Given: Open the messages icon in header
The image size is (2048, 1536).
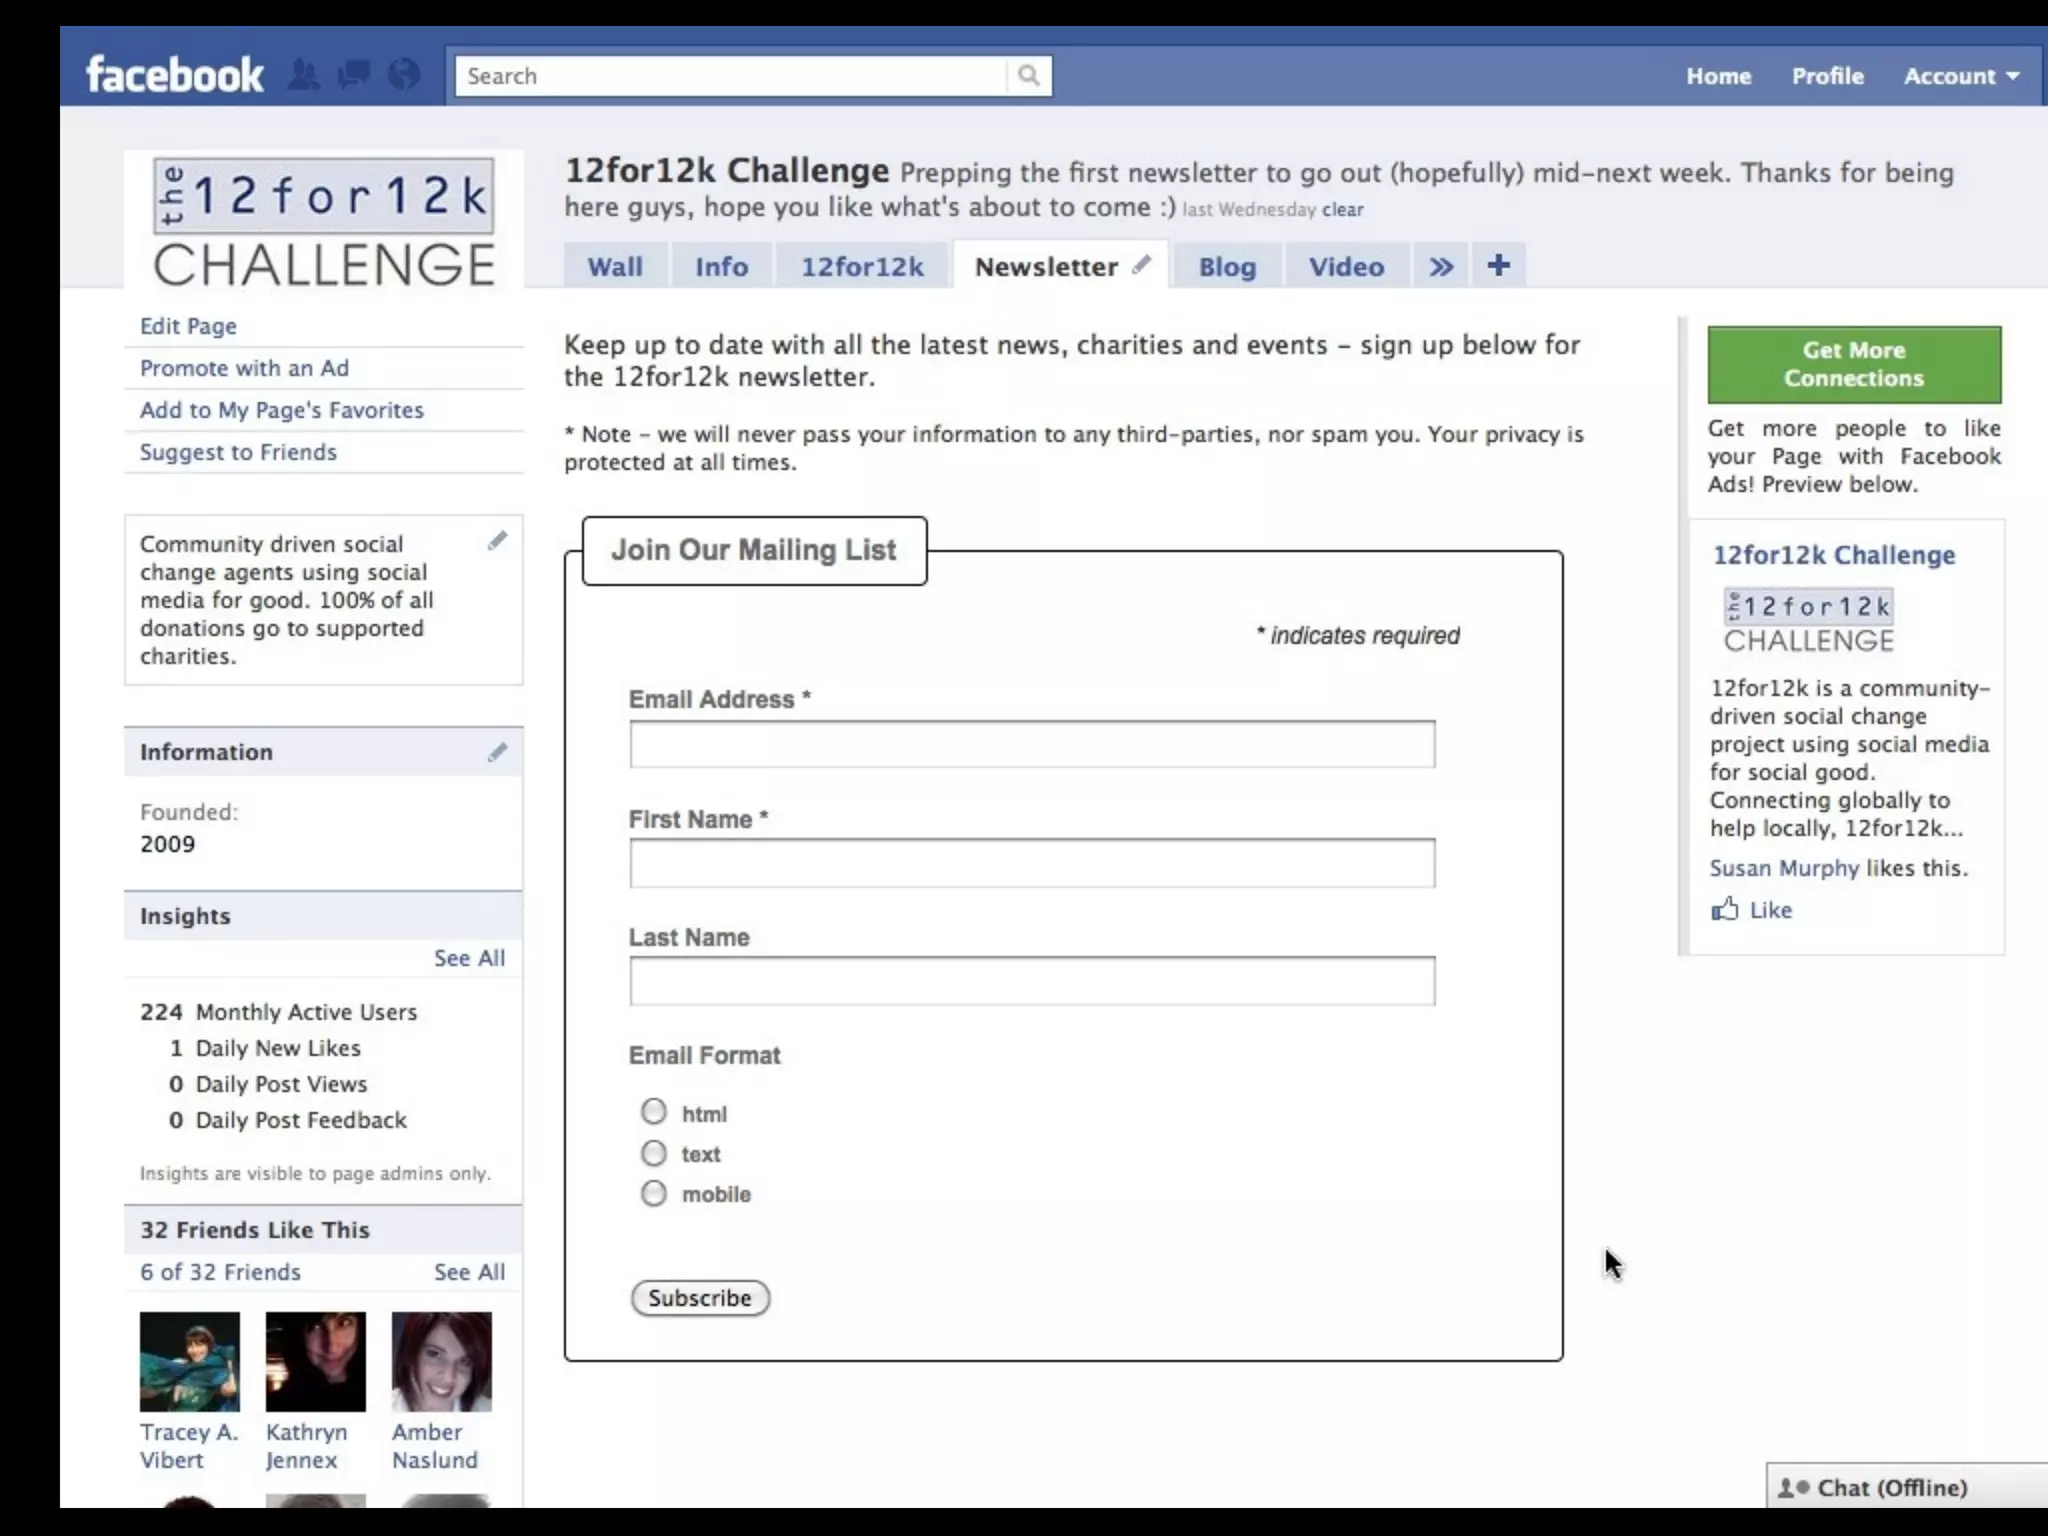Looking at the screenshot, I should click(353, 75).
